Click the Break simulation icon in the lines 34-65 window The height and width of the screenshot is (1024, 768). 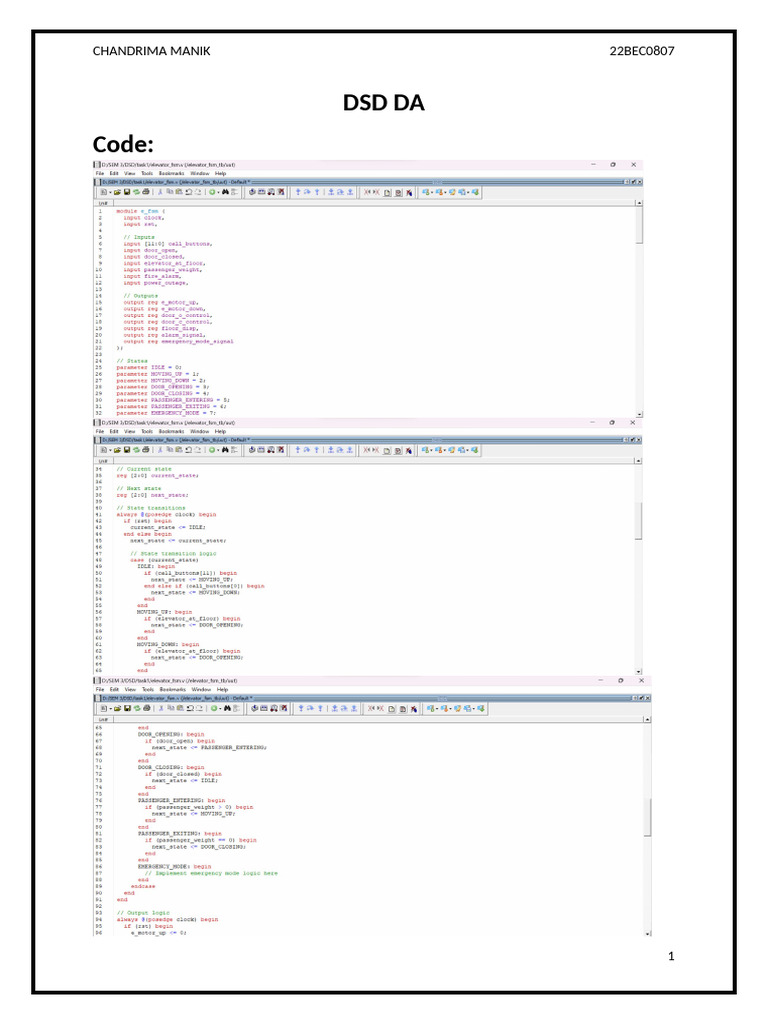tap(281, 451)
